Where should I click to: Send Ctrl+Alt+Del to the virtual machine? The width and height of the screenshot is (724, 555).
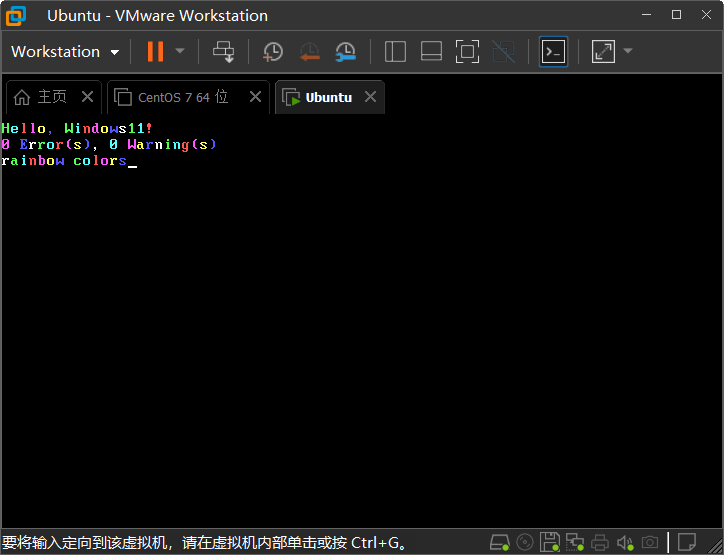pyautogui.click(x=223, y=51)
